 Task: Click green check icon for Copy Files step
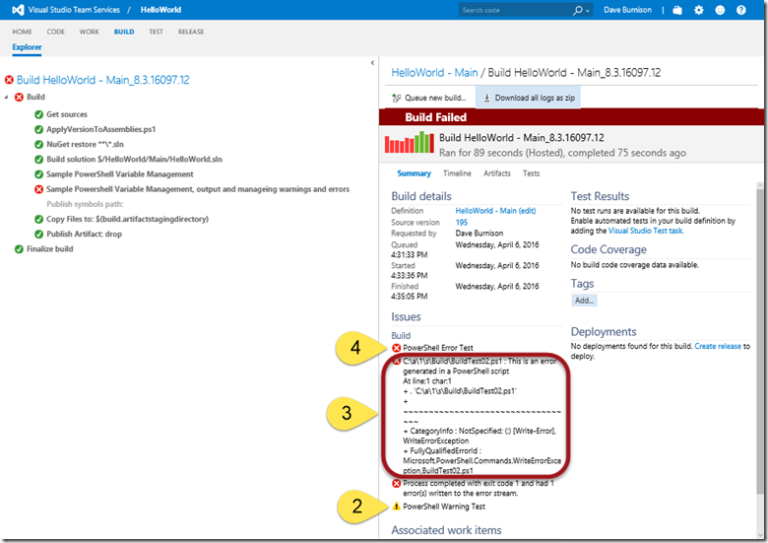pyautogui.click(x=39, y=219)
